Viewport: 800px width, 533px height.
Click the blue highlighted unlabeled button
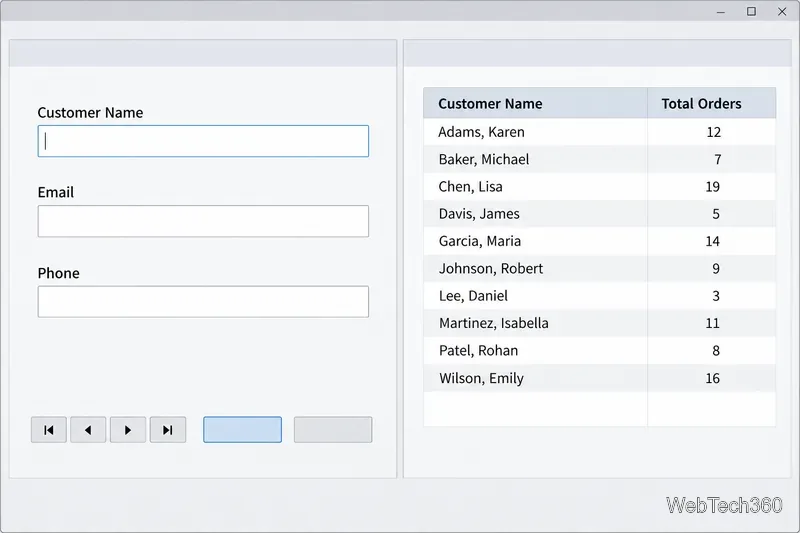click(242, 429)
